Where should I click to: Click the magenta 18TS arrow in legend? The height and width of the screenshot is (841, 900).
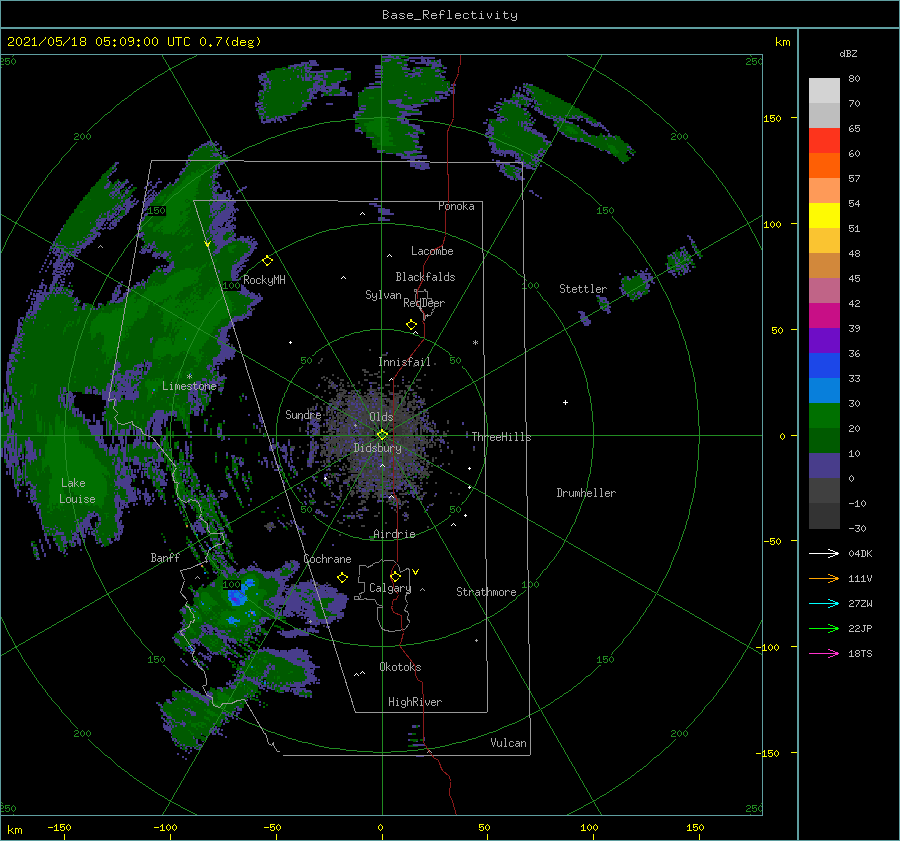[824, 653]
